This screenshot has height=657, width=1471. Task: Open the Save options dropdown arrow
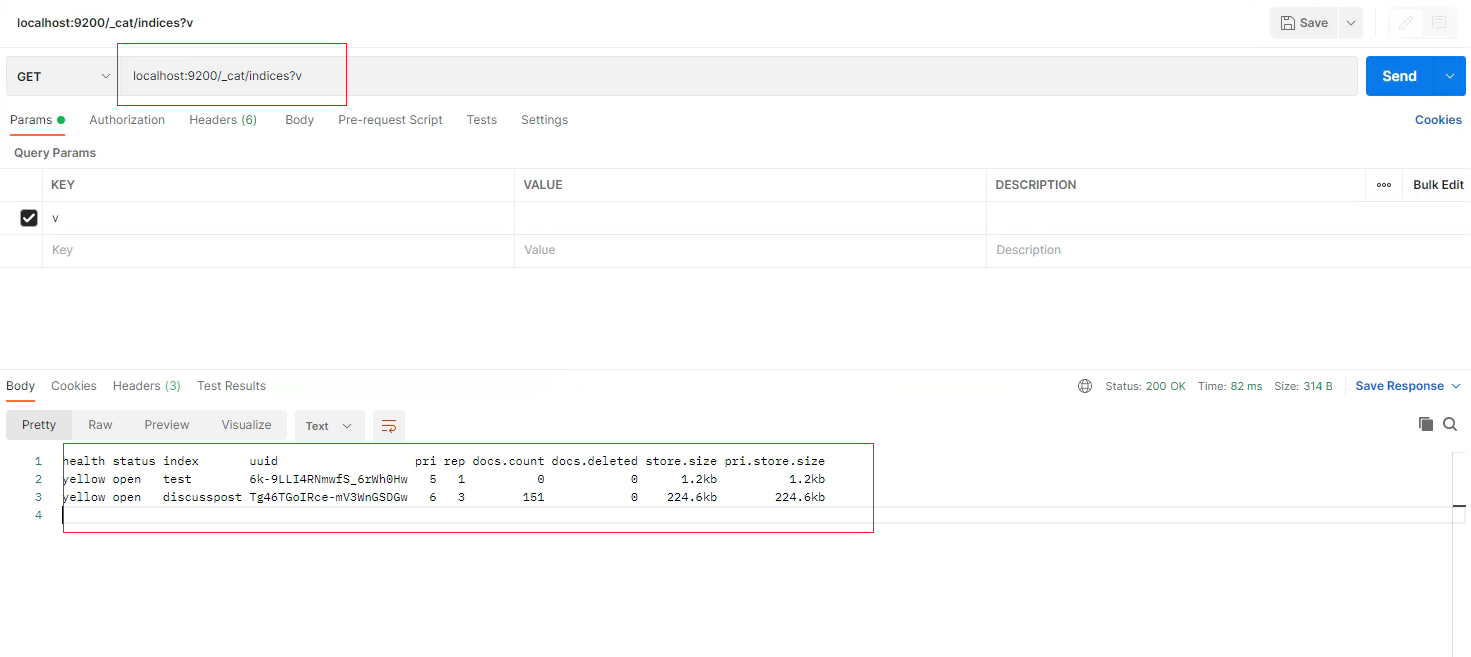1351,23
